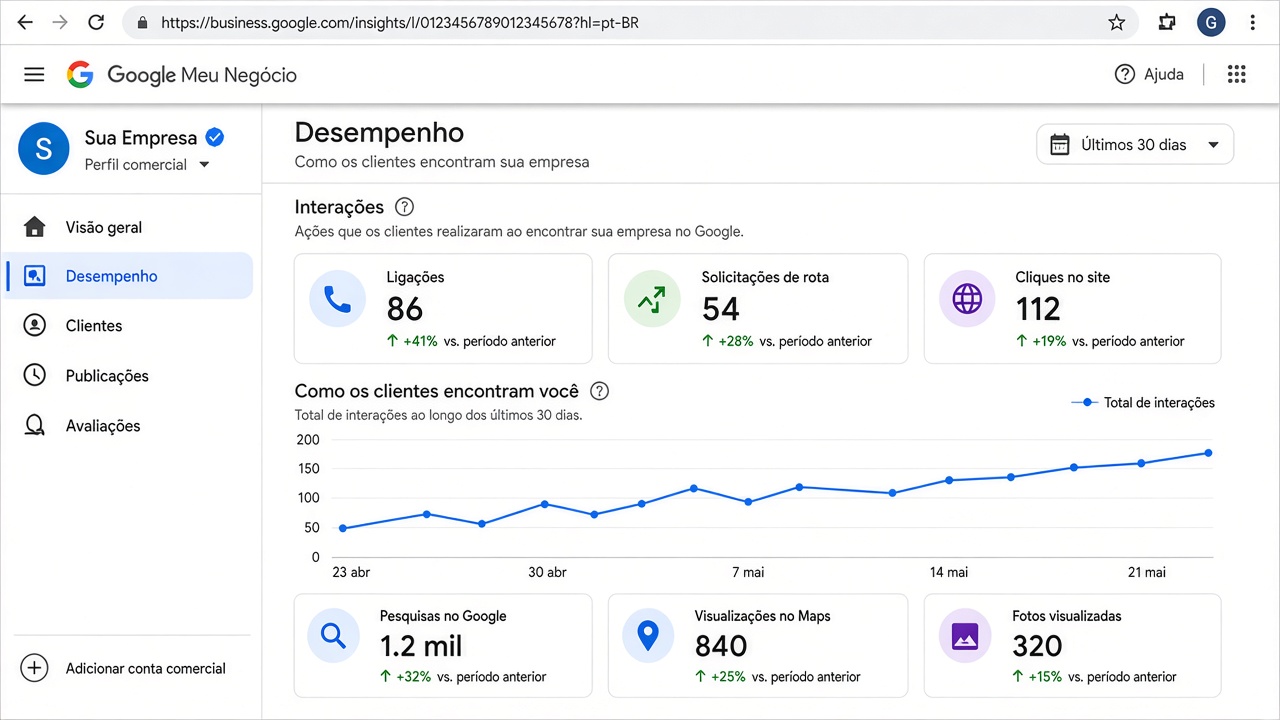Click the home icon for Visão geral
This screenshot has width=1280, height=720.
pyautogui.click(x=35, y=227)
